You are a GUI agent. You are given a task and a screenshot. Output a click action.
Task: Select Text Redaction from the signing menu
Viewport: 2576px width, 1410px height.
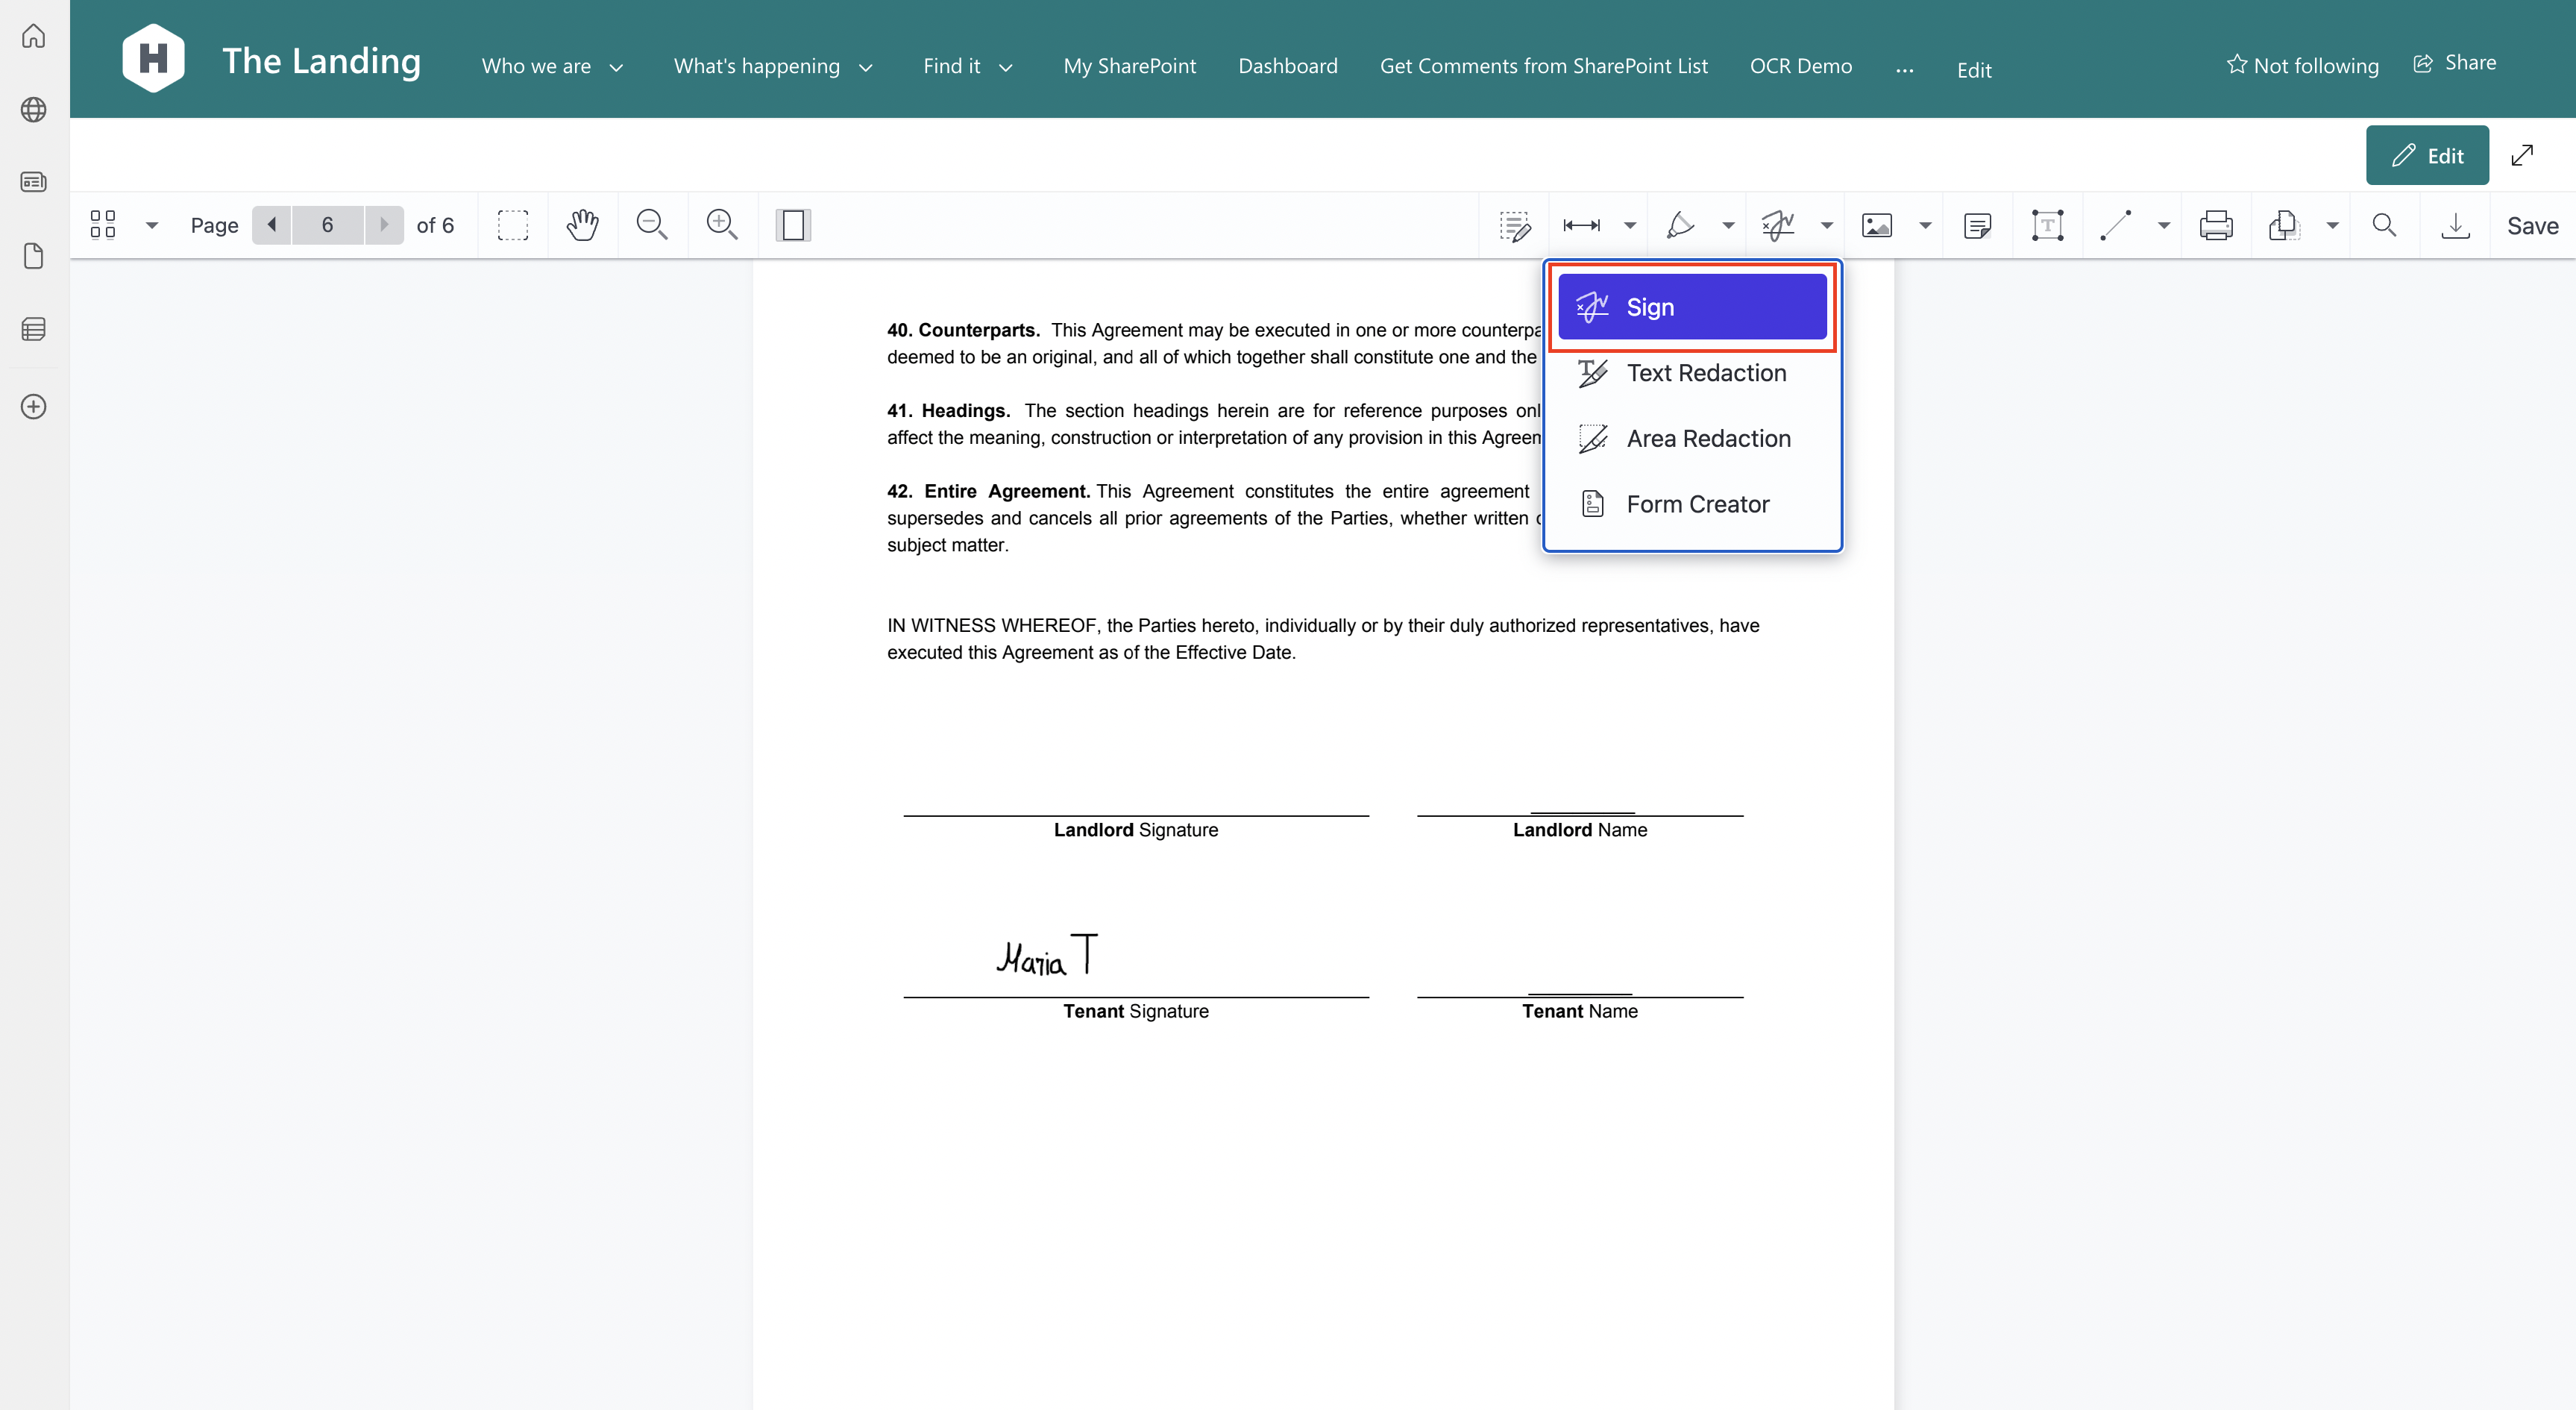1706,372
